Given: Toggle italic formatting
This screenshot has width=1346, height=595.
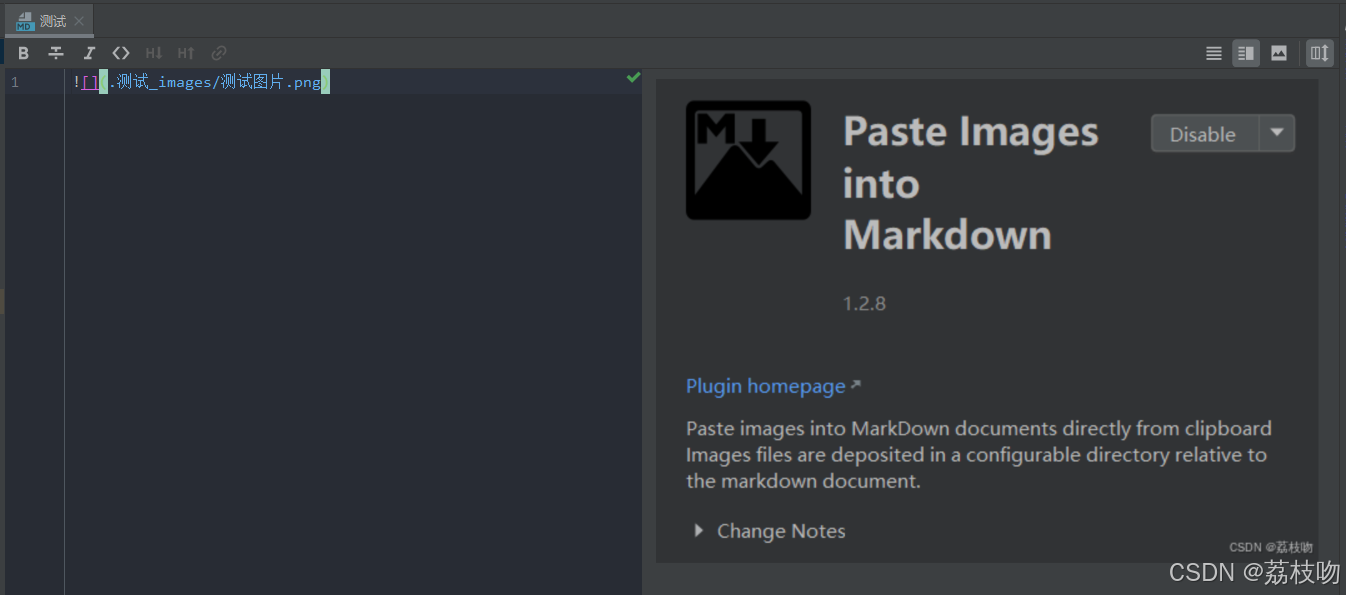Looking at the screenshot, I should tap(89, 53).
